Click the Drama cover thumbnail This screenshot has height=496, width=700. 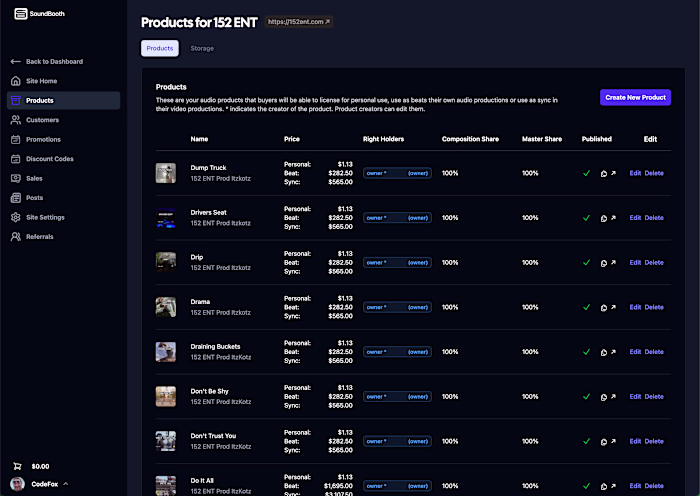pyautogui.click(x=166, y=307)
